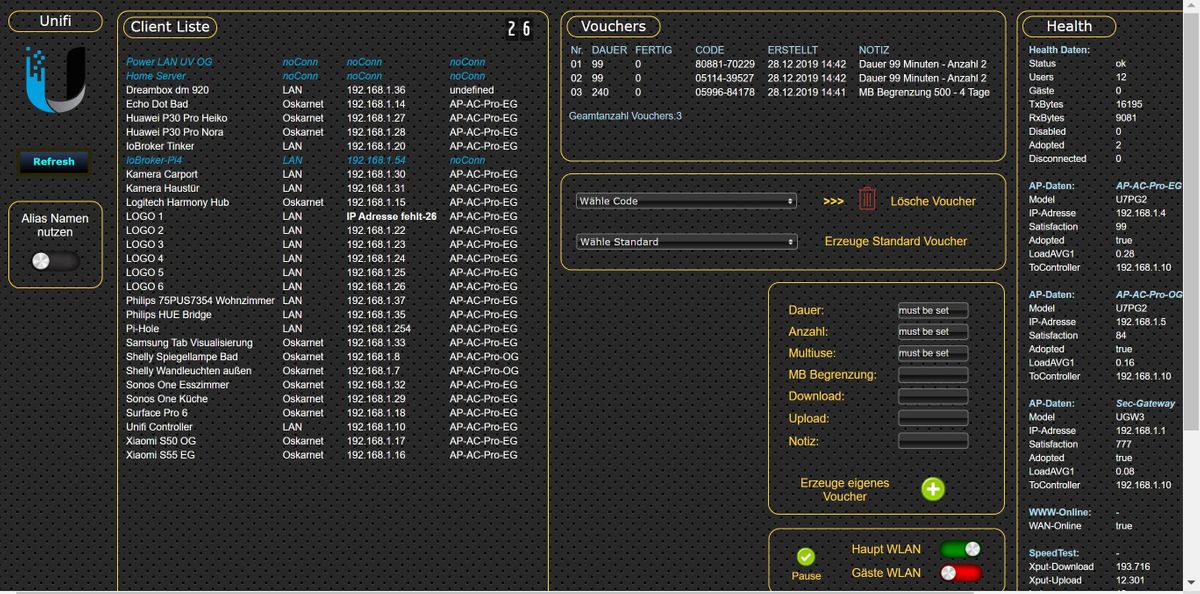Select client Sonos One Küche
Viewport: 1200px width, 594px height.
click(167, 398)
